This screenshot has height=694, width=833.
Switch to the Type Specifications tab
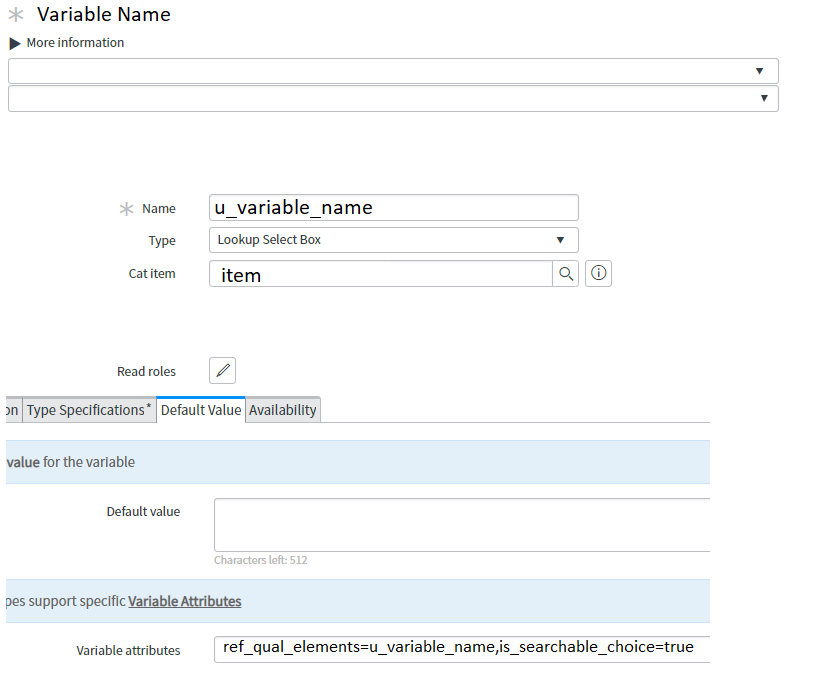click(89, 410)
